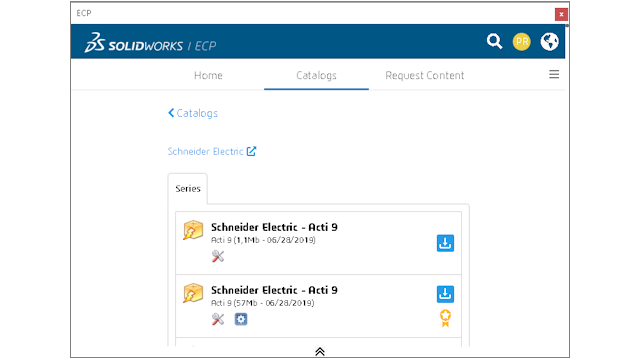Click the gold award ribbon icon
This screenshot has height=360, width=640.
point(445,318)
